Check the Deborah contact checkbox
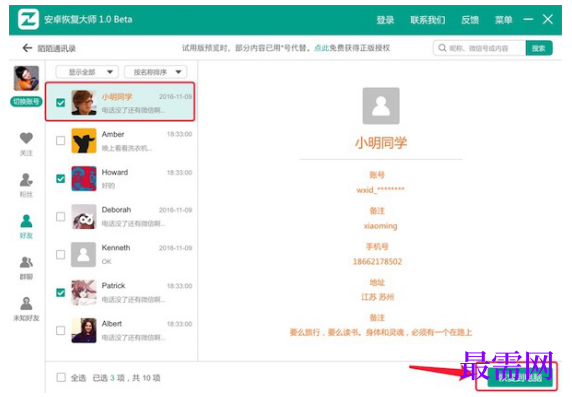Screen dimensions: 572x397 (61, 216)
